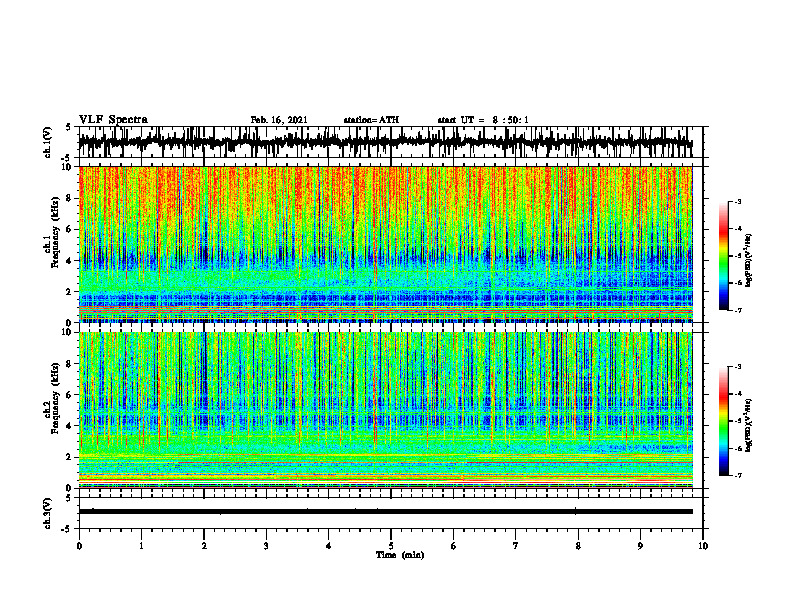The image size is (792, 612).
Task: Click time axis tick label "5"
Action: coord(391,546)
